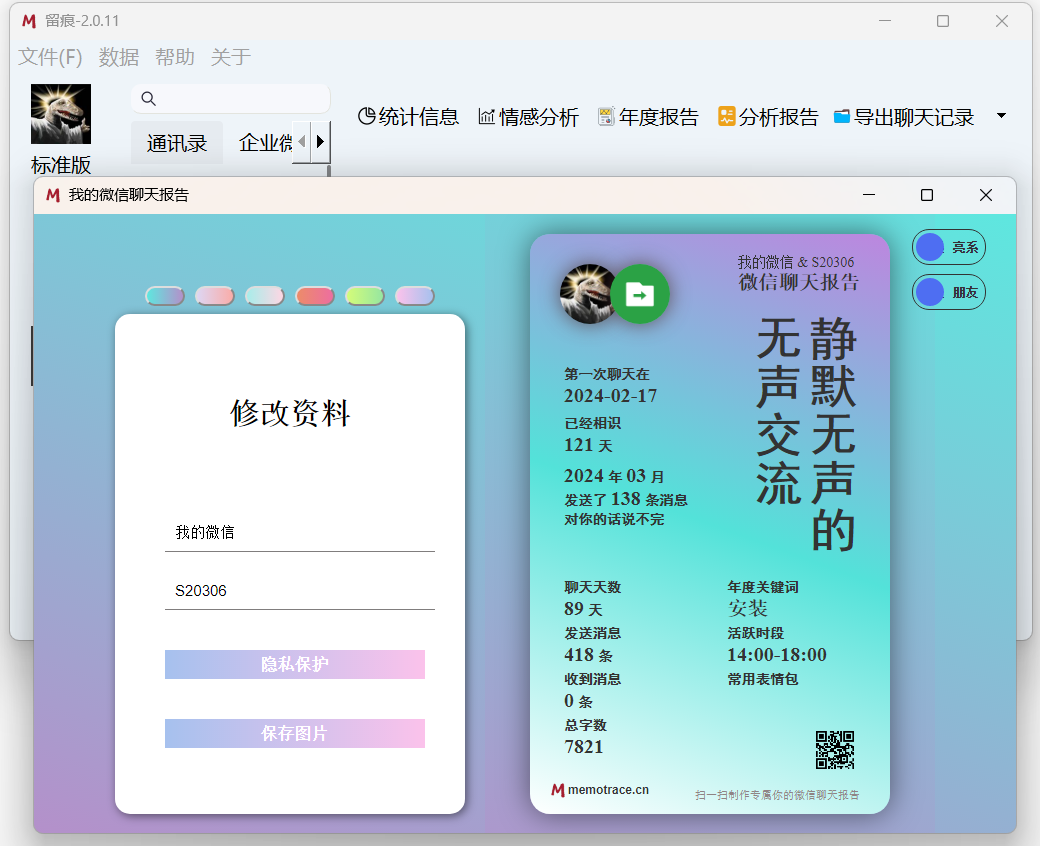Click 导出聊天记录 export chat records icon
Viewport: 1040px width, 846px height.
[842, 117]
